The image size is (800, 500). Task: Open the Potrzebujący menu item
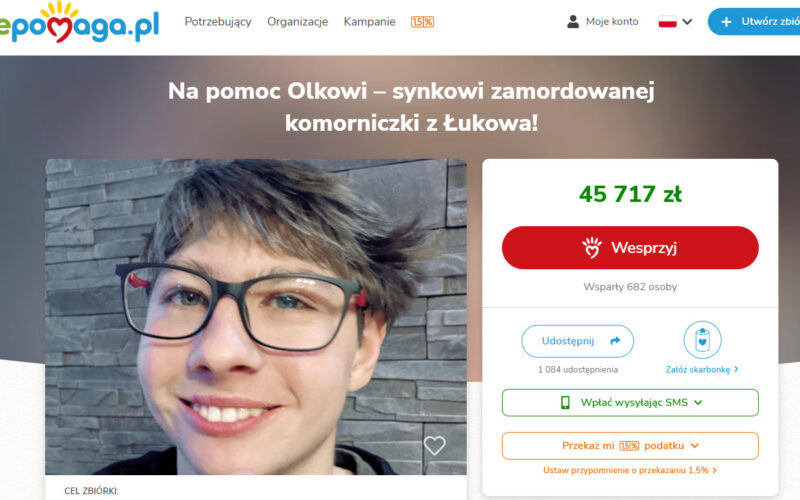pyautogui.click(x=218, y=21)
